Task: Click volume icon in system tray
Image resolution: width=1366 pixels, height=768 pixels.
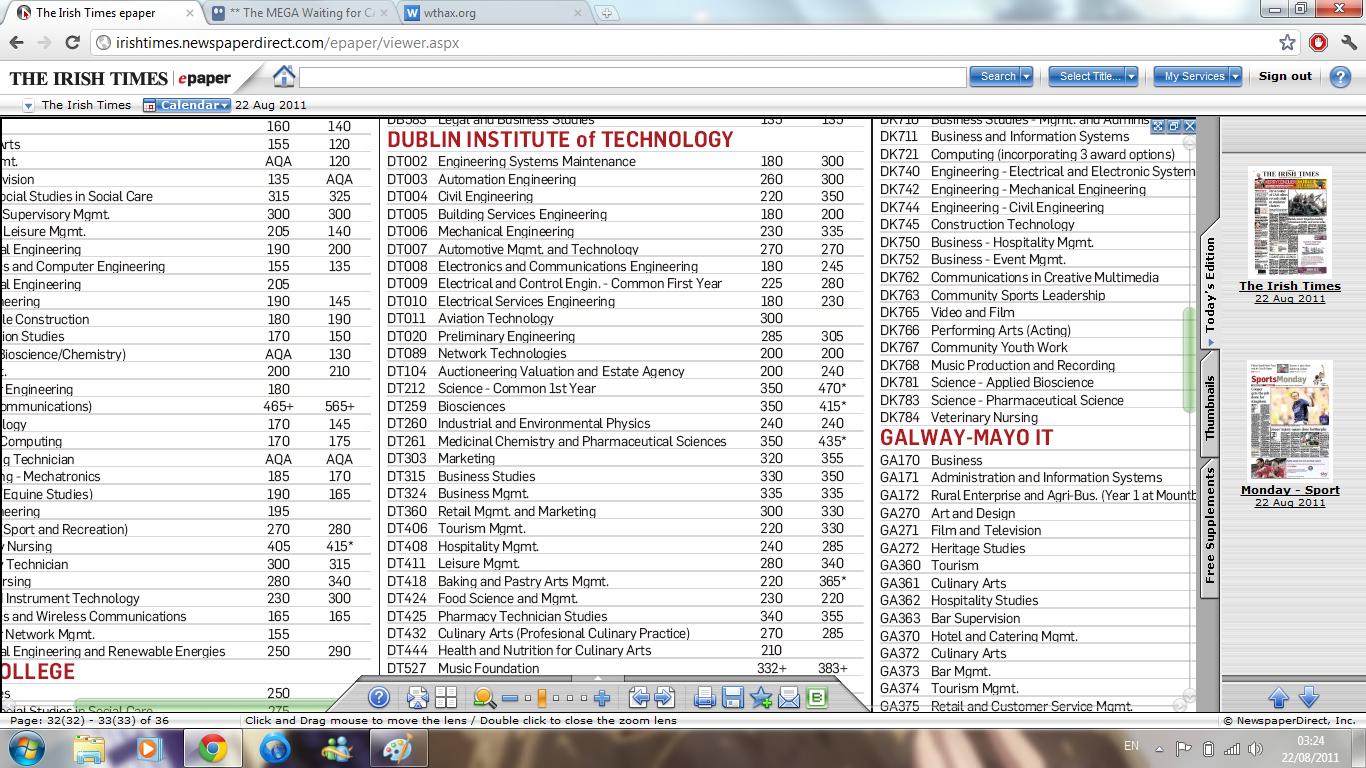Action: click(1256, 748)
